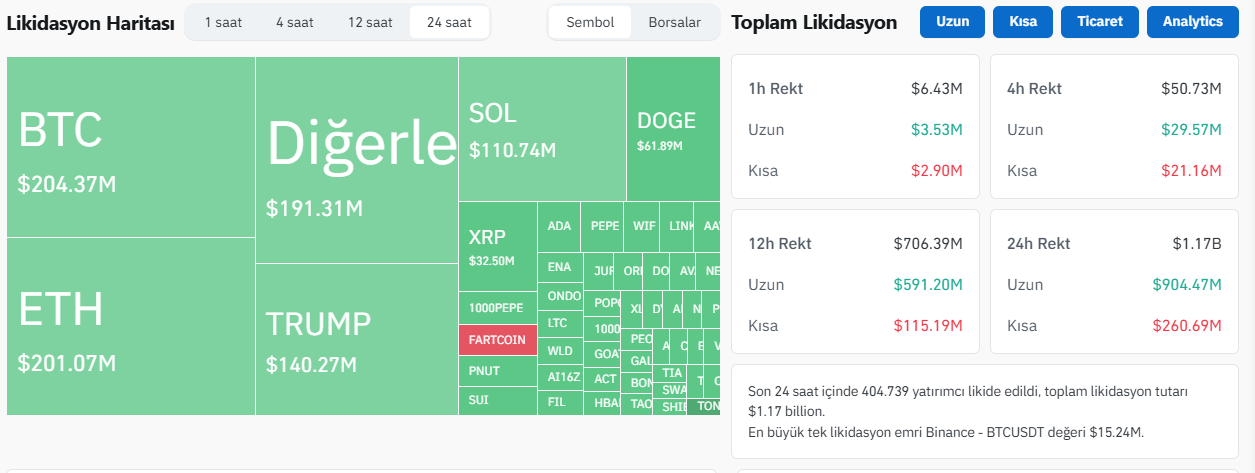1255x473 pixels.
Task: Click the Uzun button
Action: click(x=952, y=22)
